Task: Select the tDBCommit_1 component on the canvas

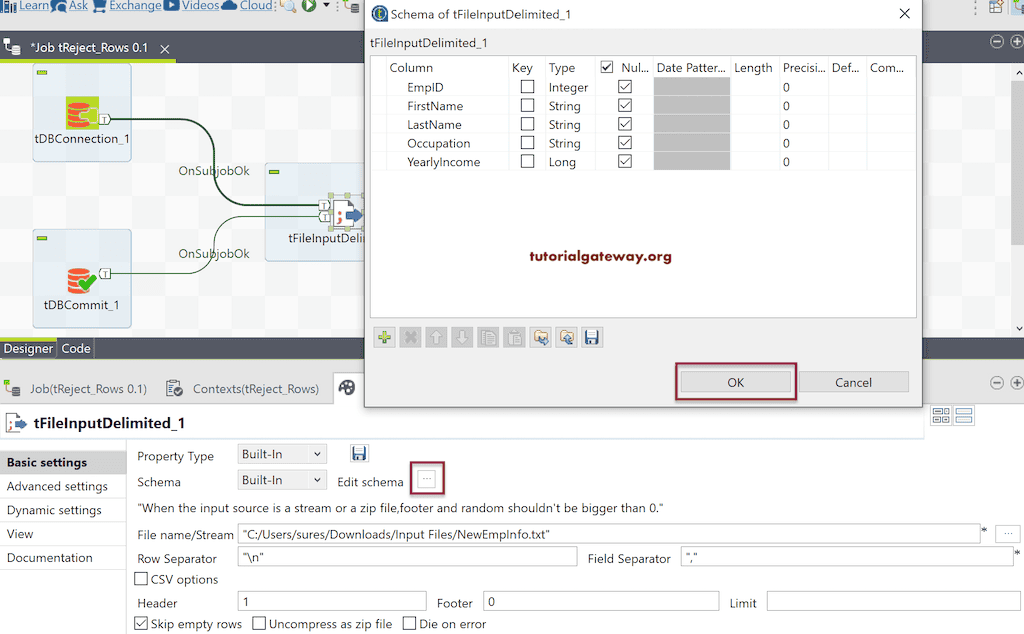Action: (x=82, y=280)
